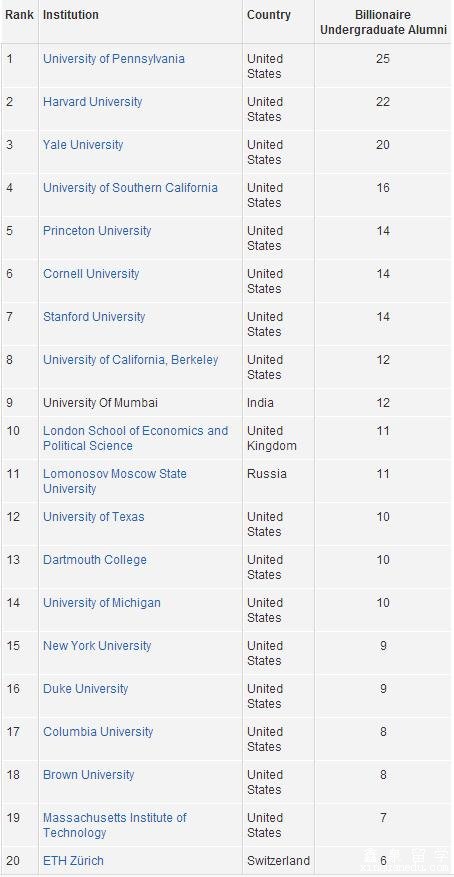
Task: Click the New York University link
Action: pos(97,647)
